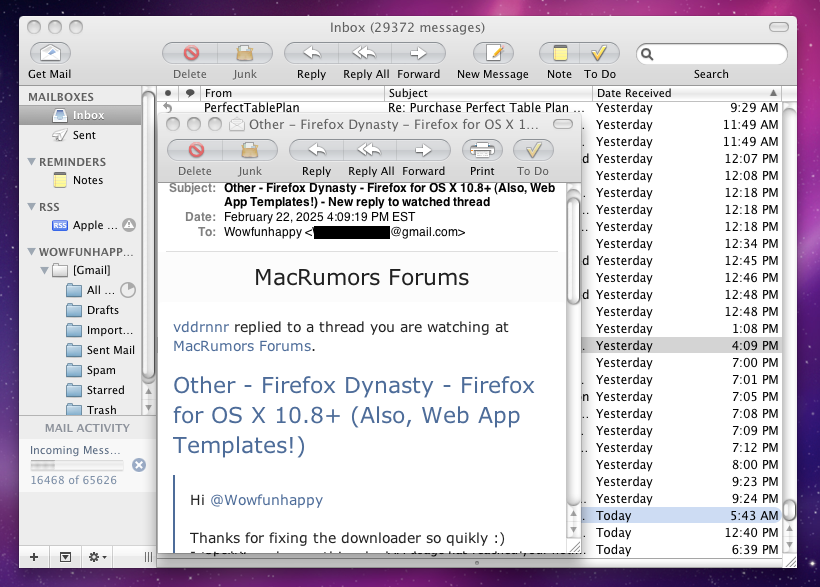Click Reply All in the main Inbox toolbar
Image resolution: width=820 pixels, height=587 pixels.
[365, 53]
